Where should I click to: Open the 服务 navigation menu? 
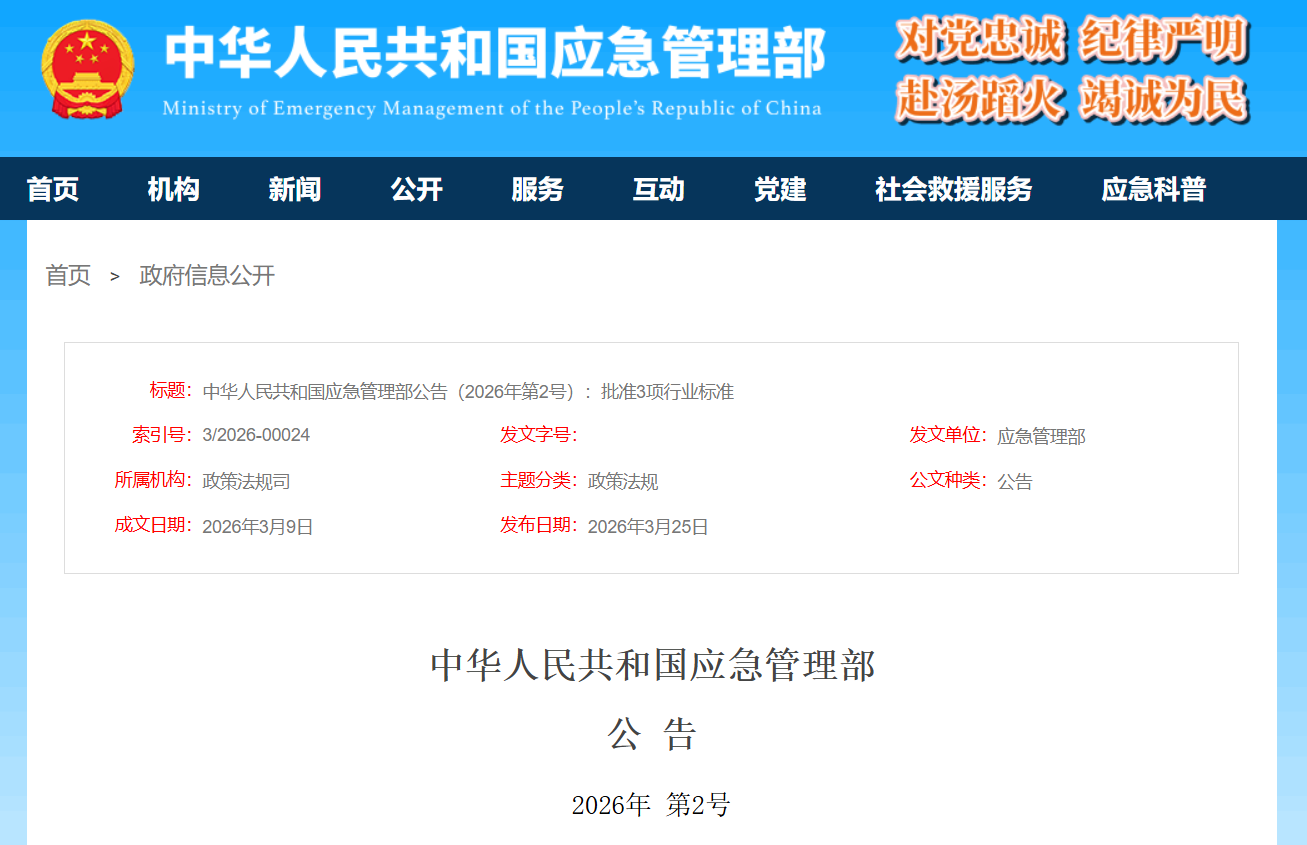tap(538, 189)
